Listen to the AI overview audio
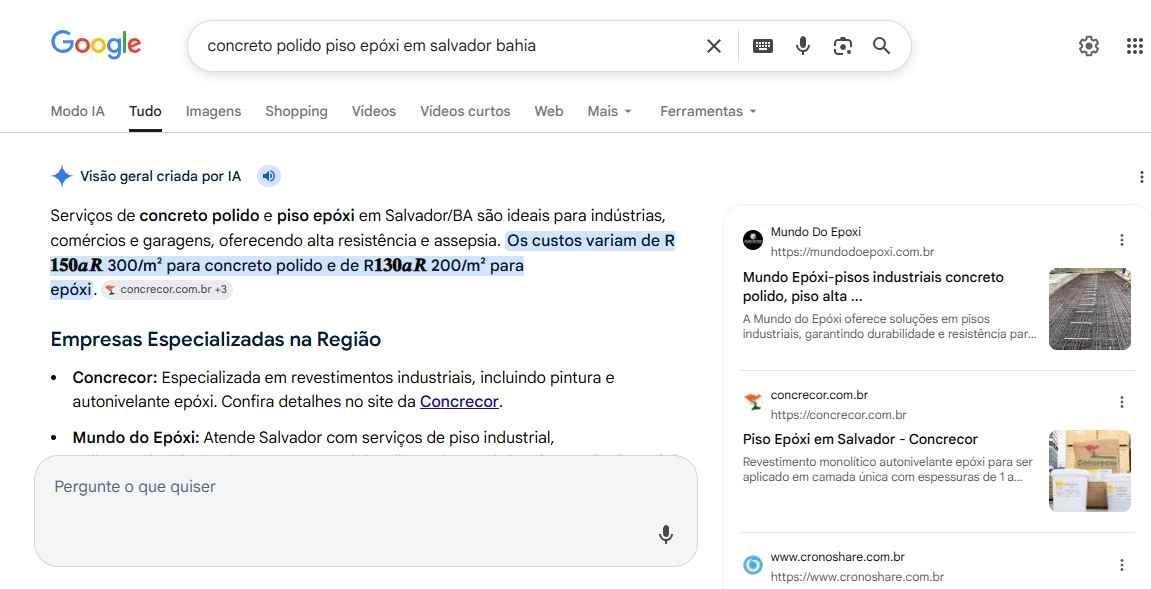 tap(269, 176)
